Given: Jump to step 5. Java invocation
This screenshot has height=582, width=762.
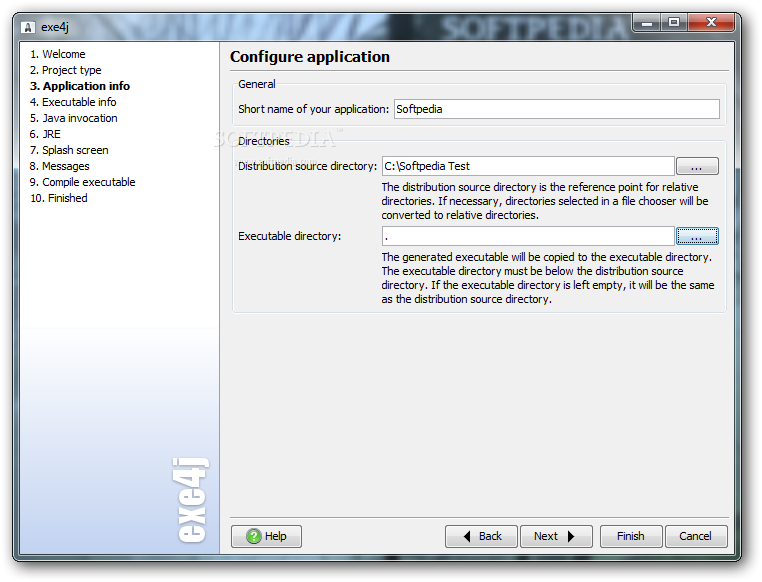Looking at the screenshot, I should point(73,118).
